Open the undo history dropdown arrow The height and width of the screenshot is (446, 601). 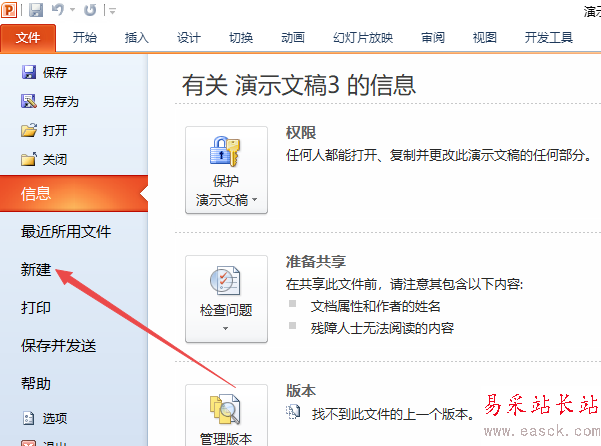click(72, 10)
